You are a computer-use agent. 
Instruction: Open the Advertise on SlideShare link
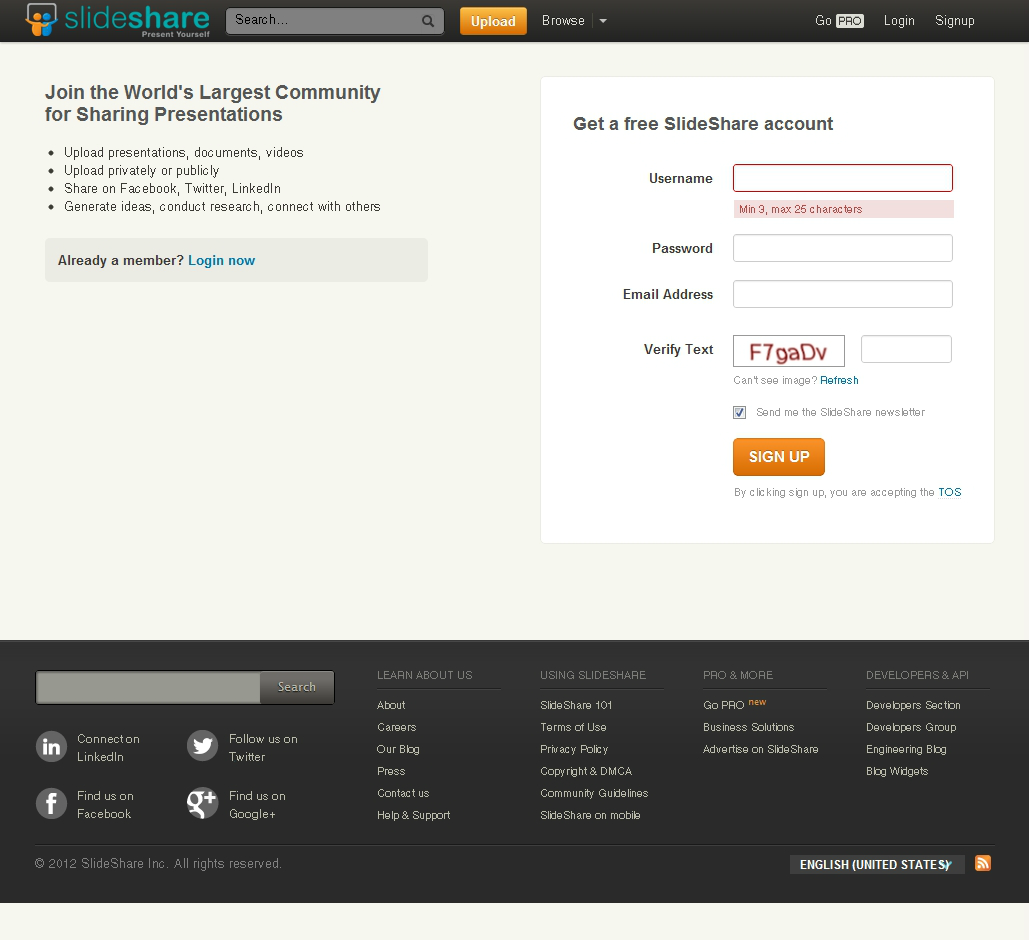[761, 749]
